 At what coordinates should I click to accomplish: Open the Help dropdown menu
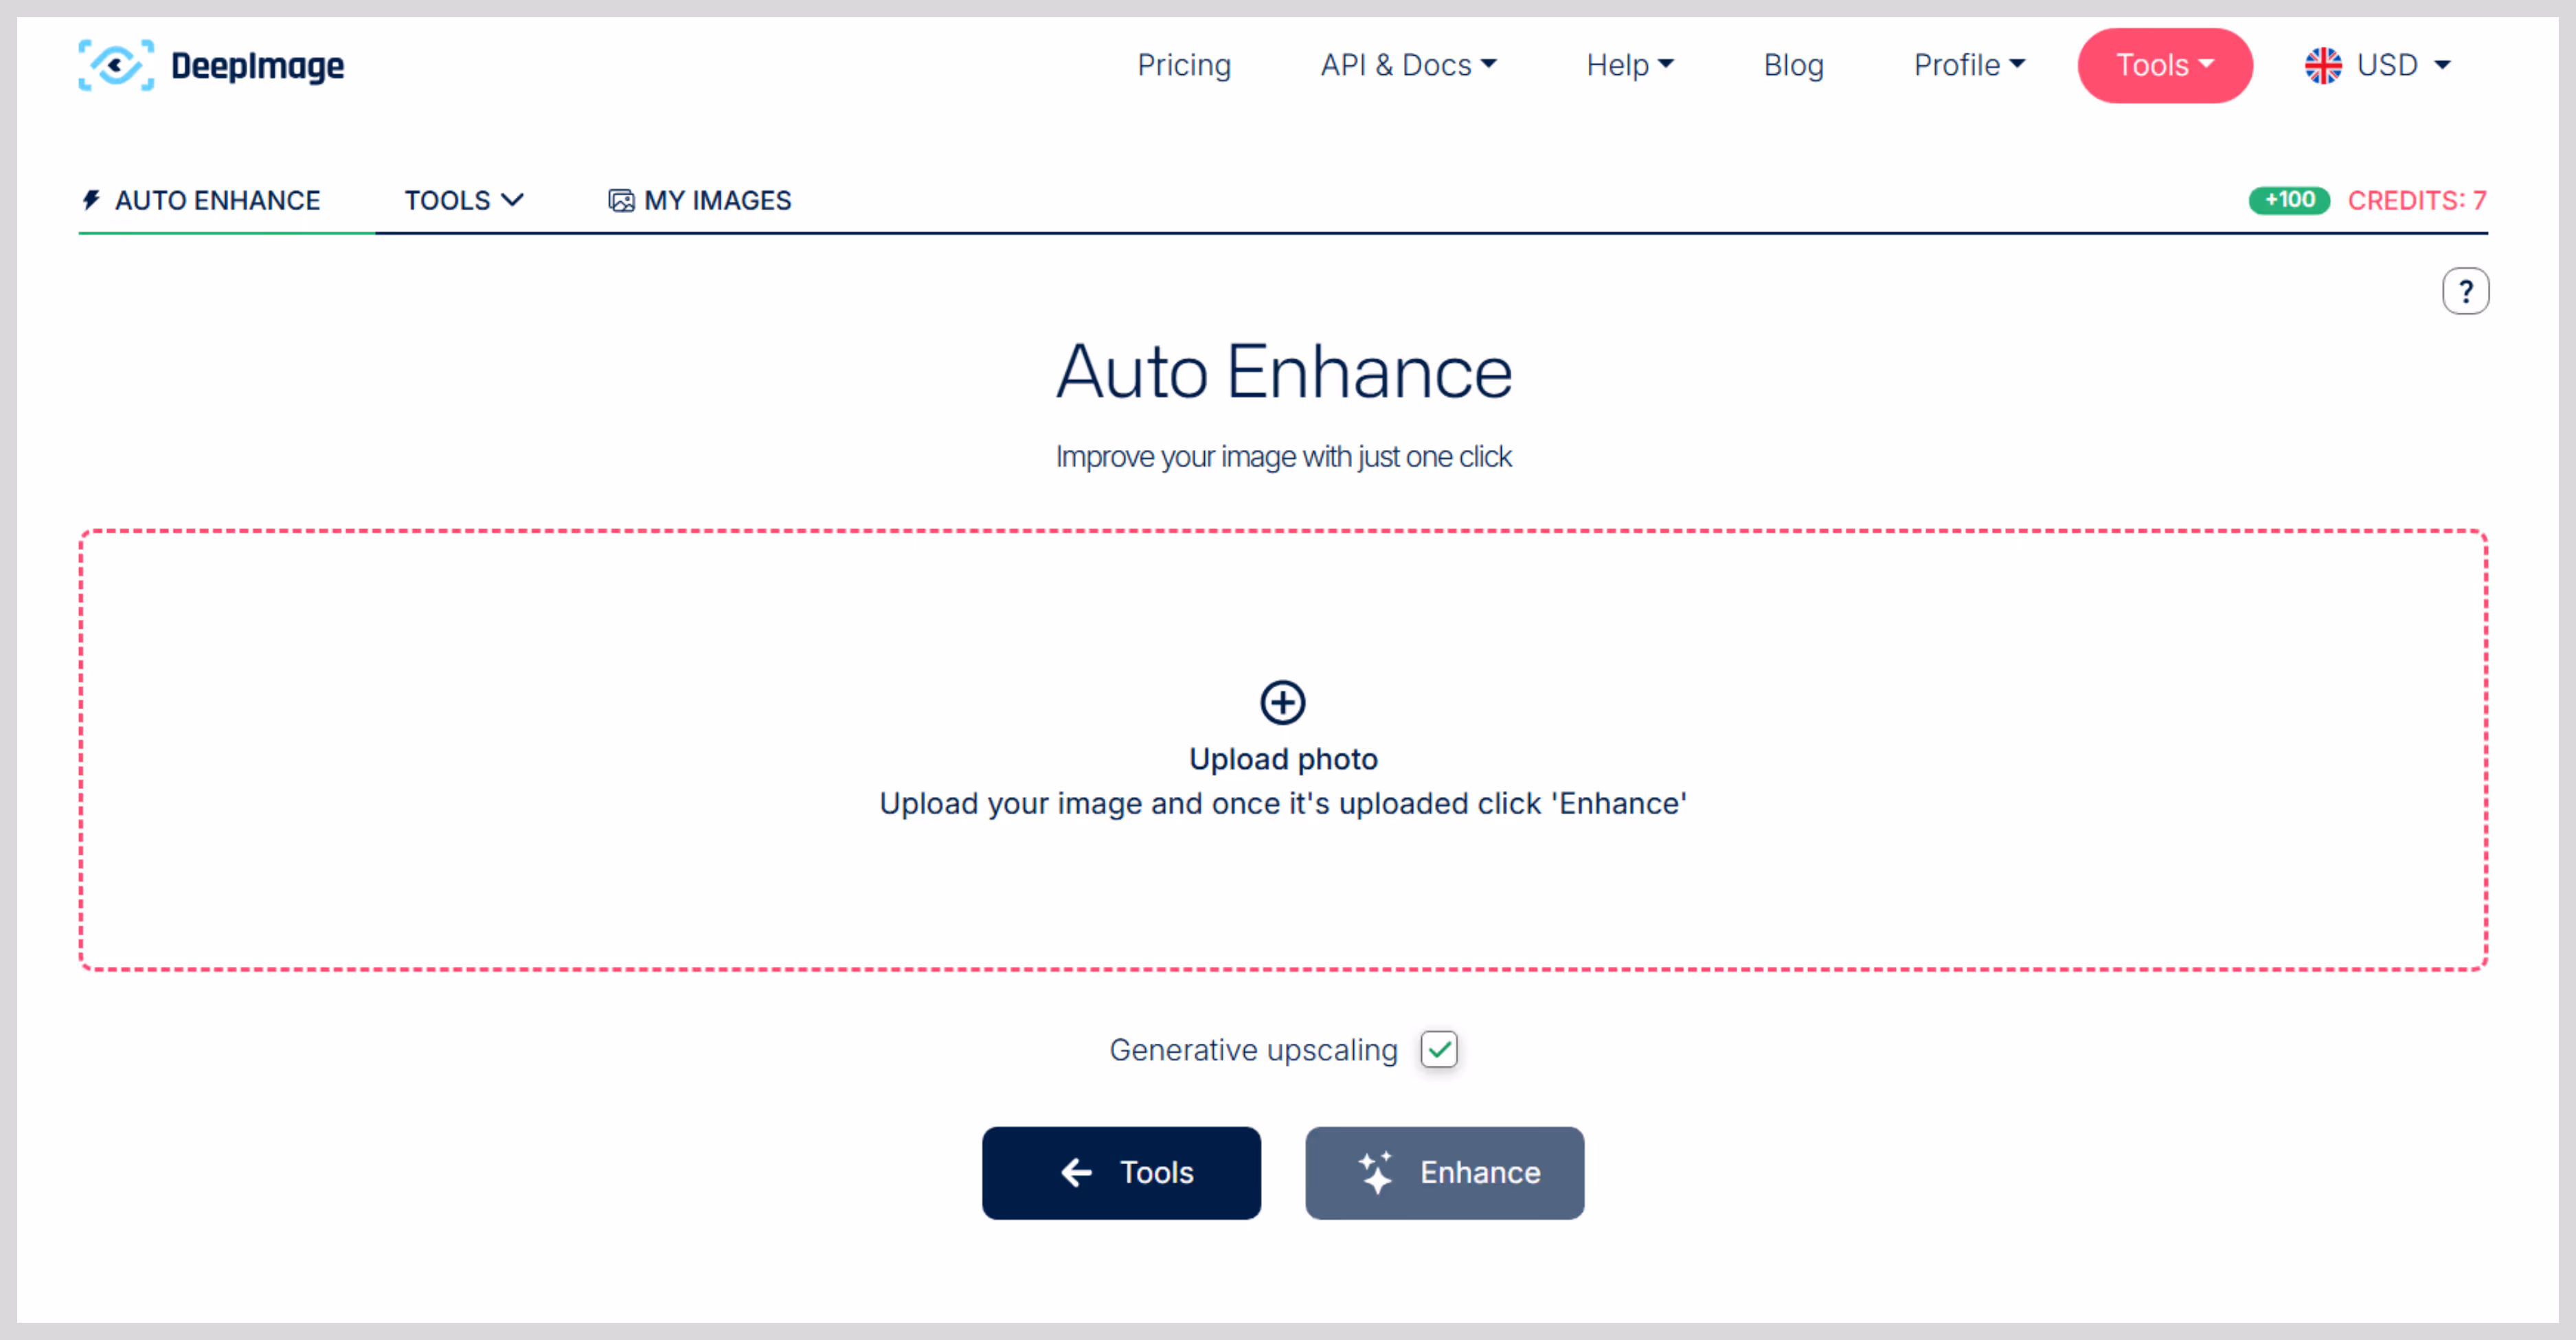click(x=1630, y=65)
